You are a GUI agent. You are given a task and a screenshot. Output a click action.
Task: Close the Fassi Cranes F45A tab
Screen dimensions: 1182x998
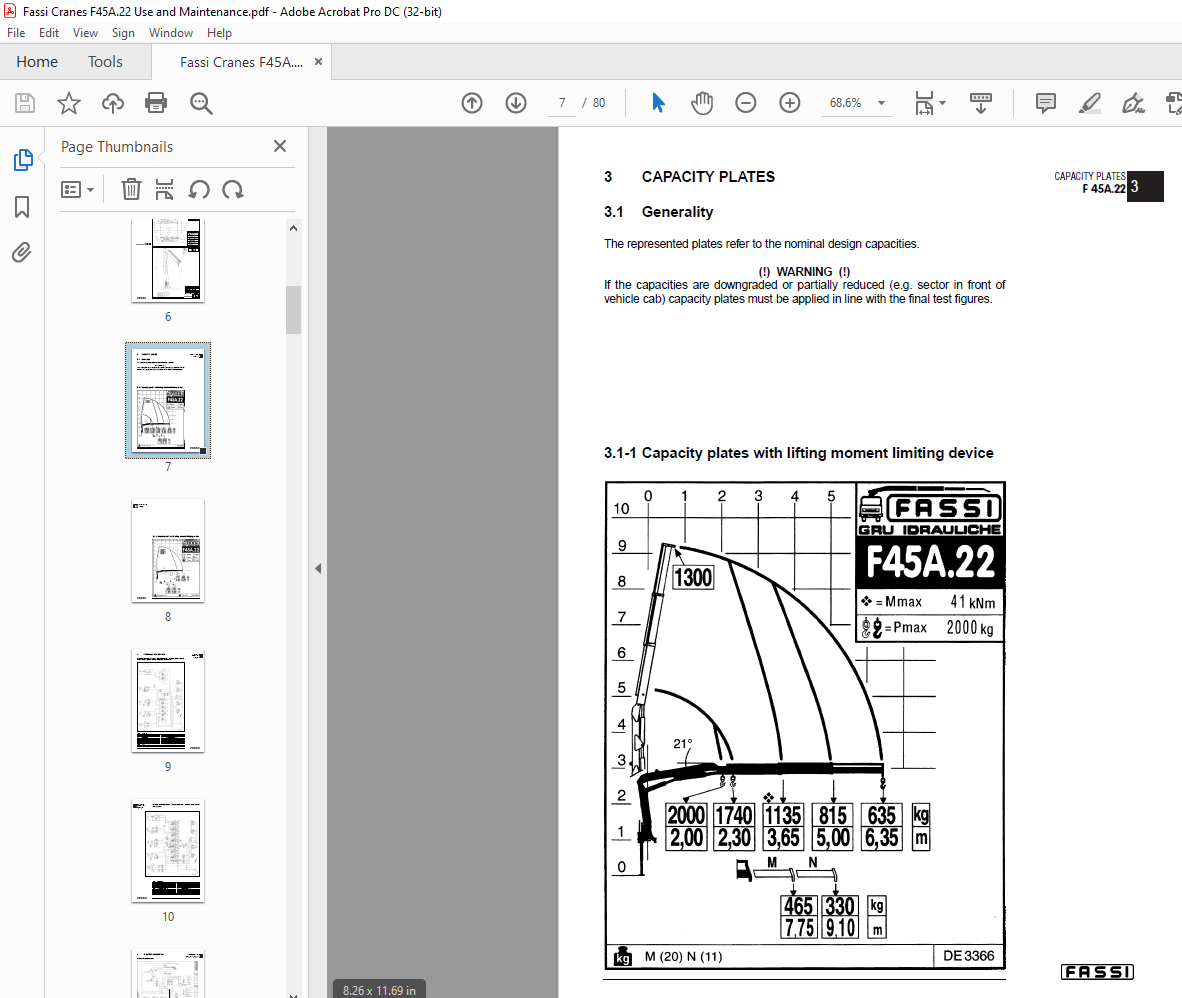pyautogui.click(x=318, y=62)
